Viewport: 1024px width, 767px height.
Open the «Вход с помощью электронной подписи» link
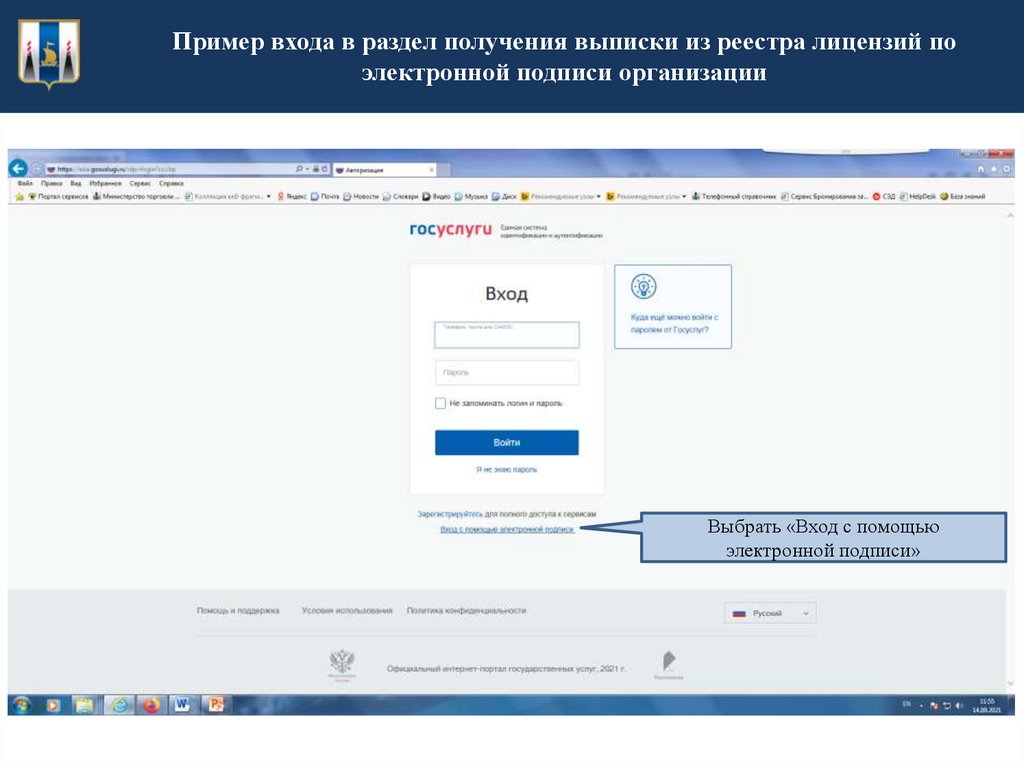(x=505, y=528)
